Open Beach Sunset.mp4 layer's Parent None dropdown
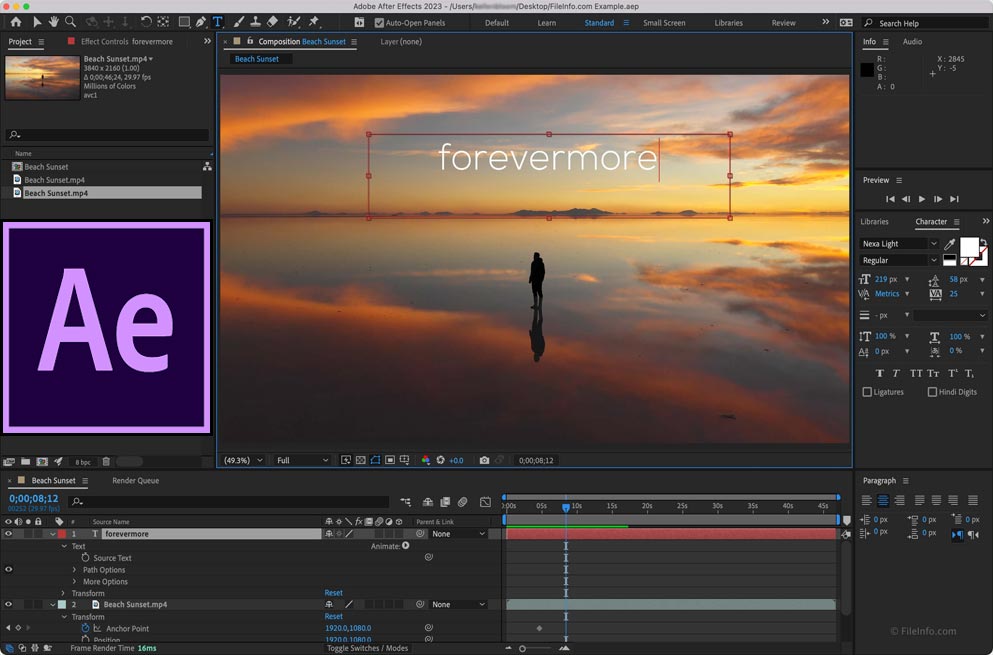The width and height of the screenshot is (993, 655). click(459, 604)
